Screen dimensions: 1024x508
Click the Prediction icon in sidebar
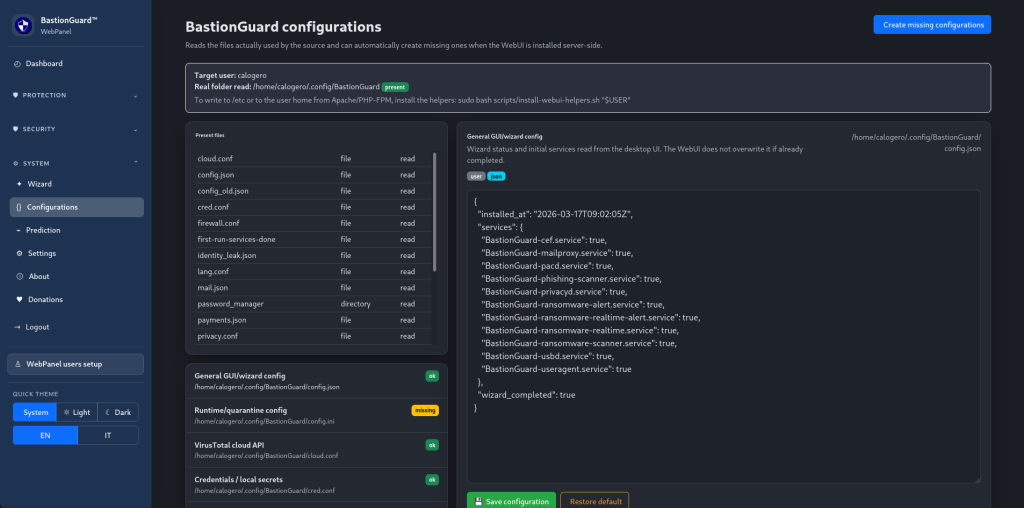[19, 230]
